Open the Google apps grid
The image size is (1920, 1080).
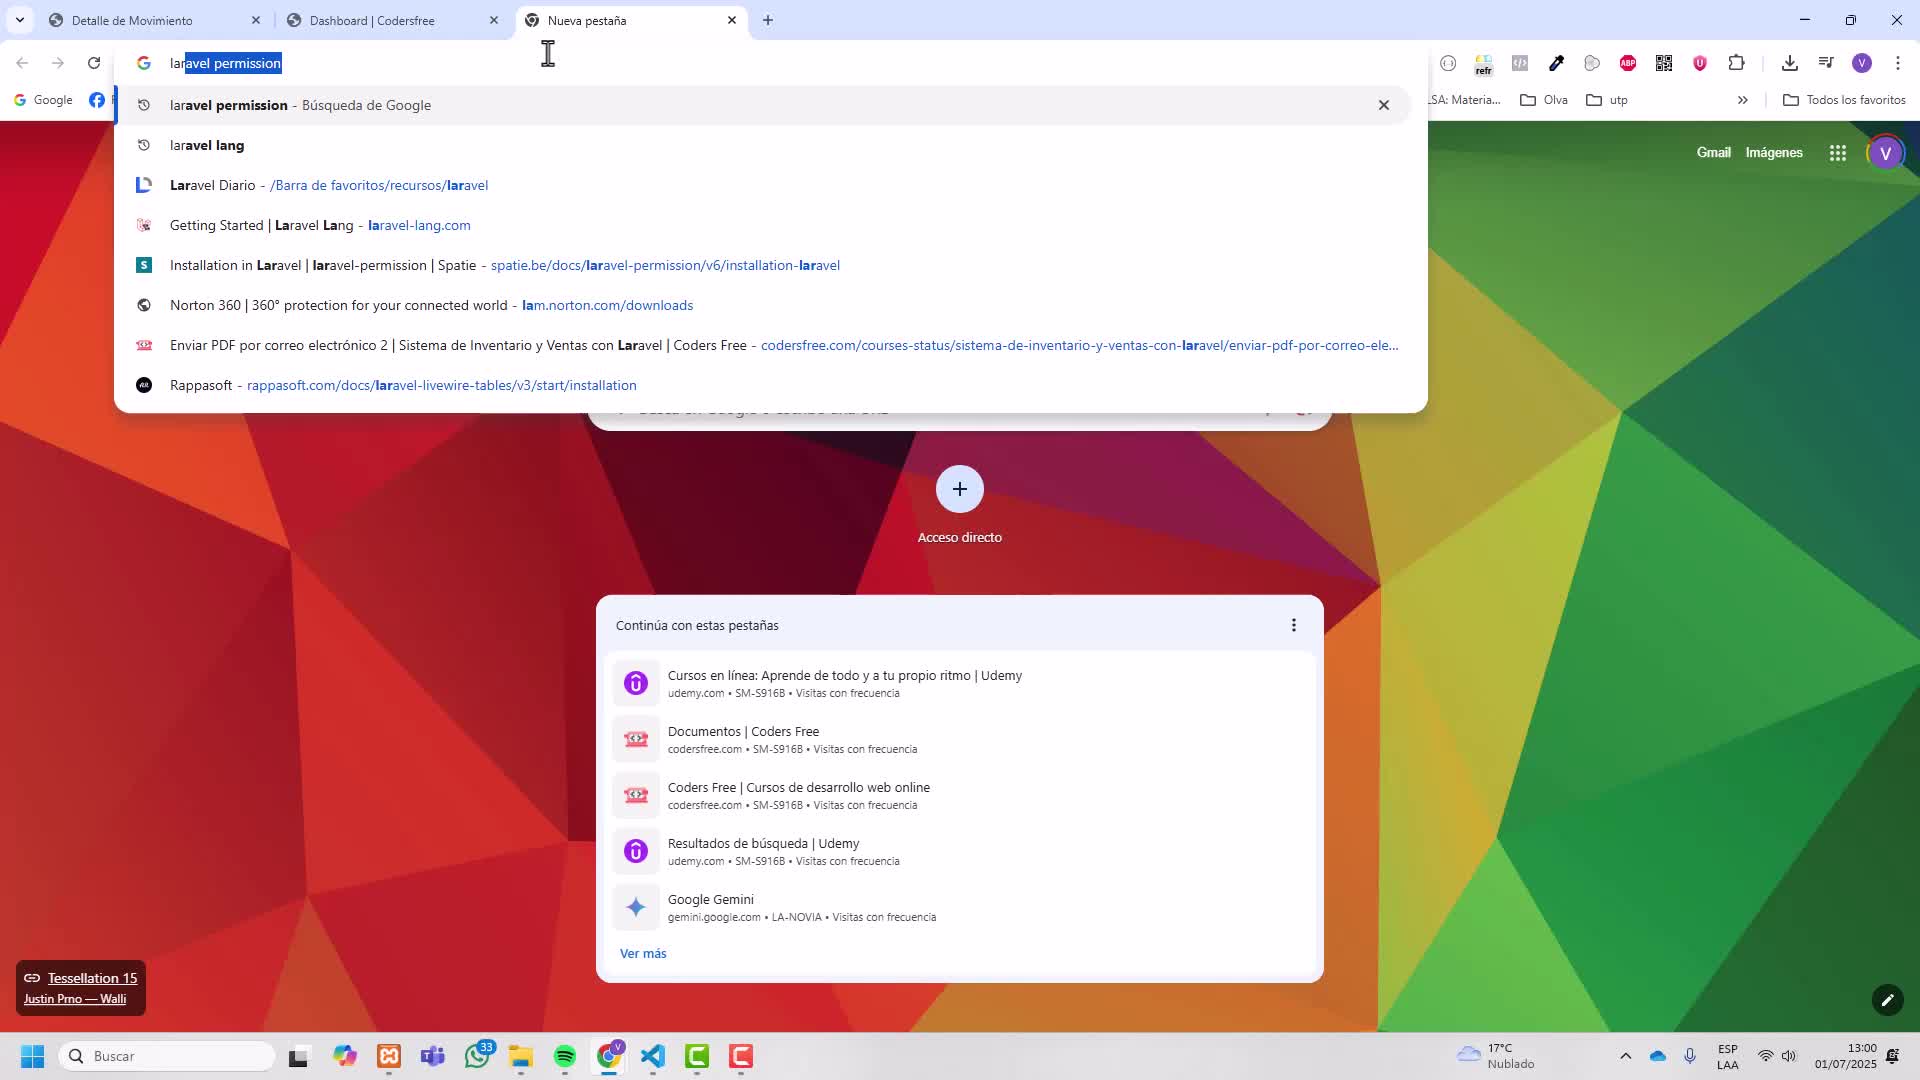coord(1838,153)
